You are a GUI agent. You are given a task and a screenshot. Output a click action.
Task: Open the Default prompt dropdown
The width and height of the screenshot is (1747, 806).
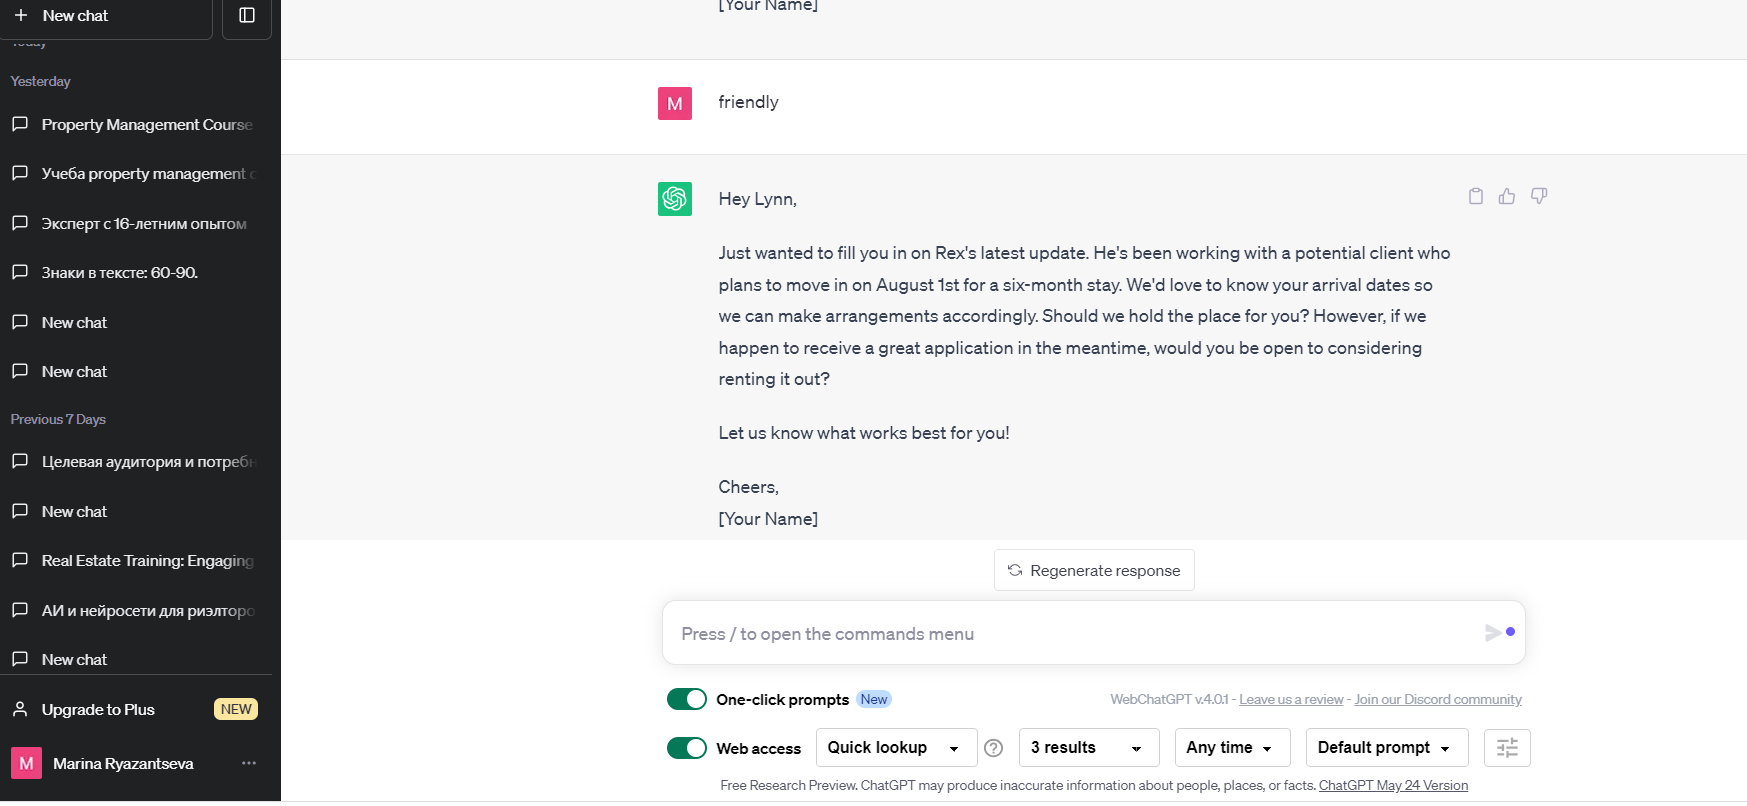[1387, 748]
